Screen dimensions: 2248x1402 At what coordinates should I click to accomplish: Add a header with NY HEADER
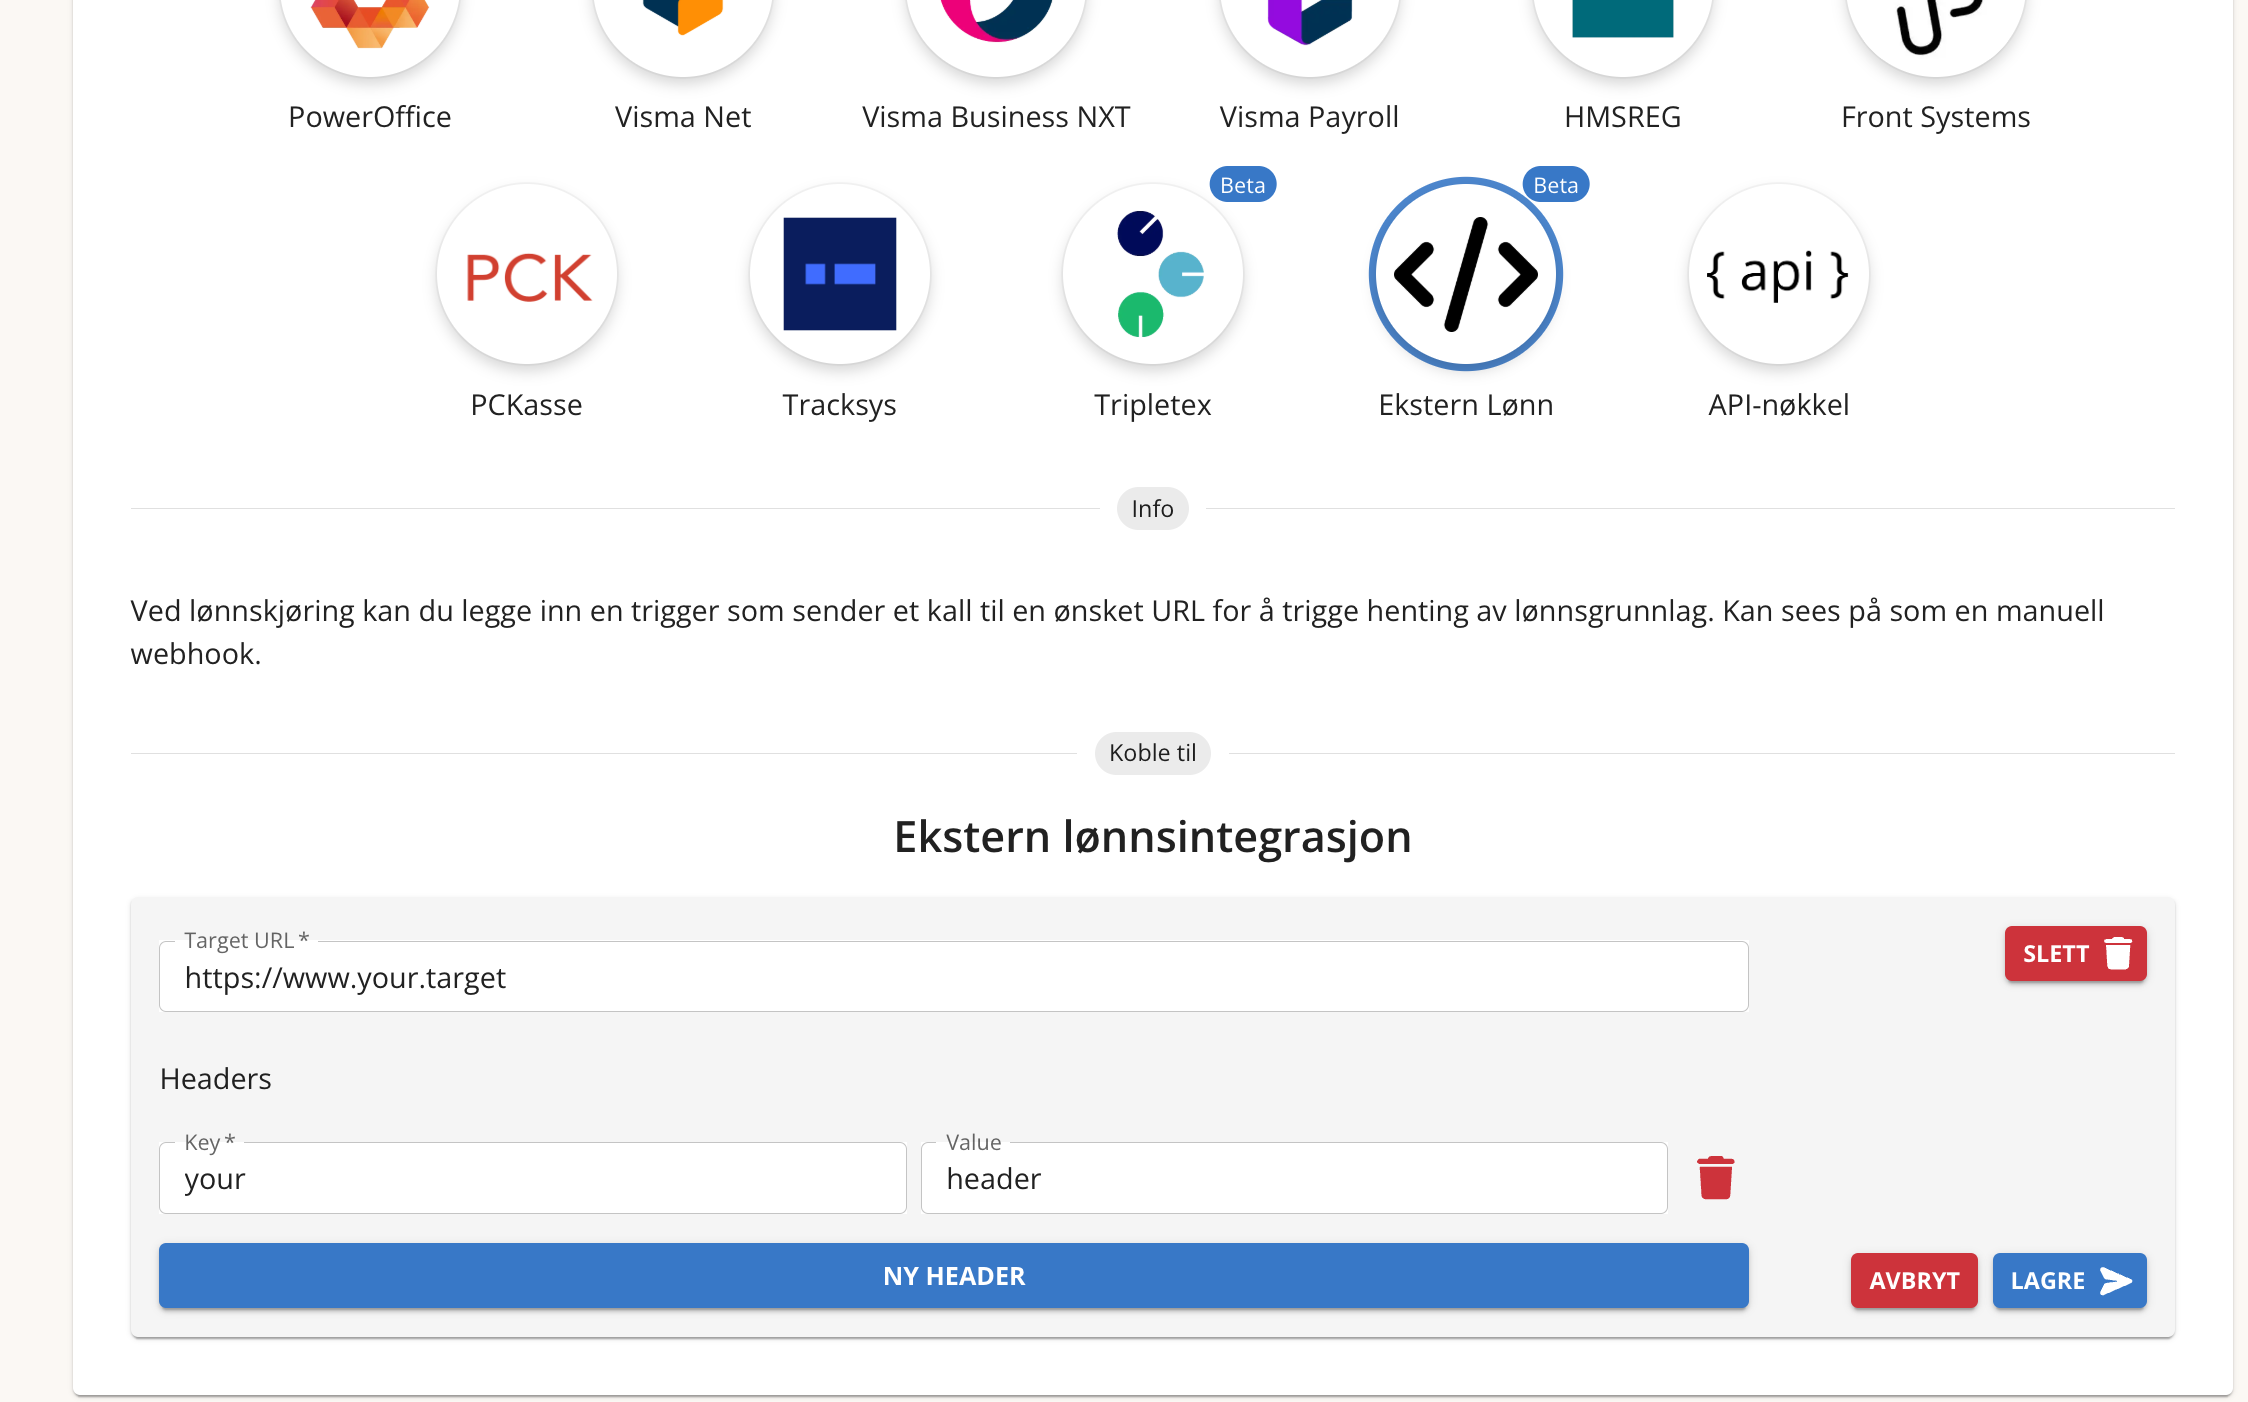coord(953,1276)
